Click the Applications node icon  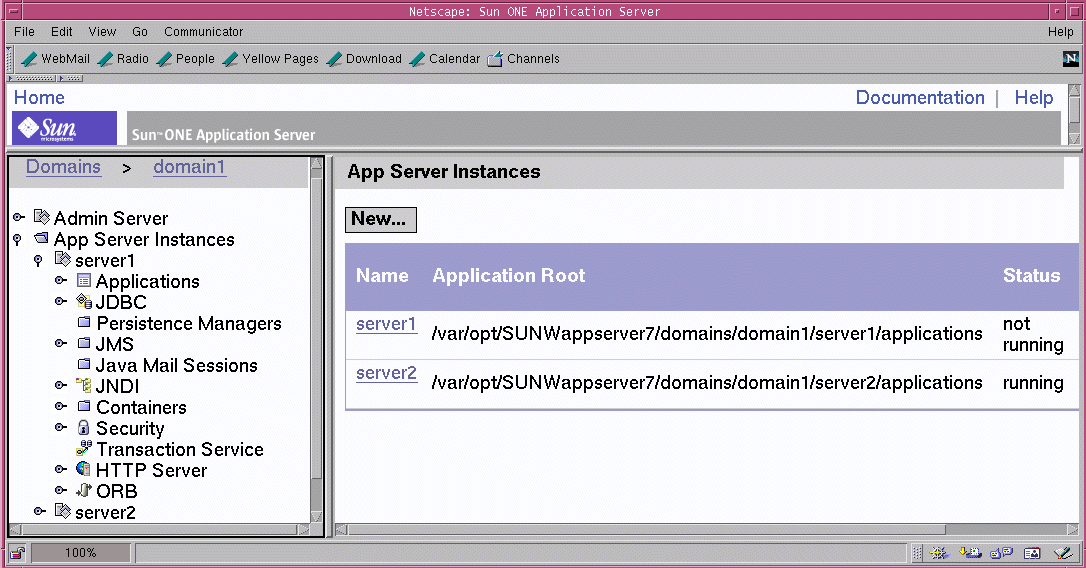[84, 281]
